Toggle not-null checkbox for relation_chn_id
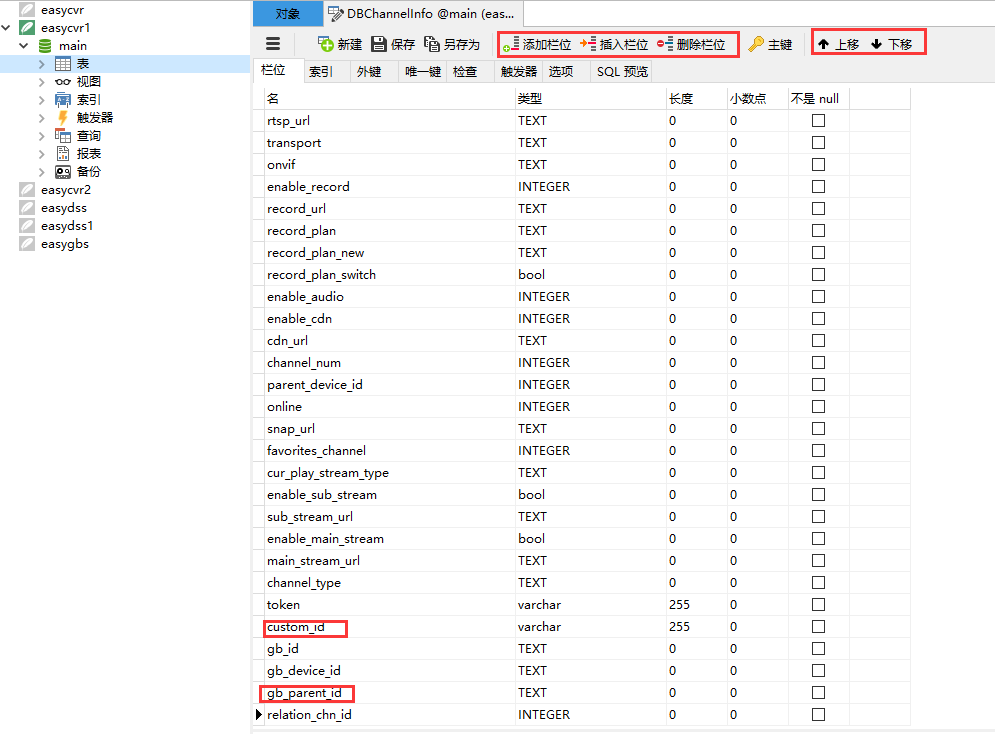Image resolution: width=995 pixels, height=734 pixels. click(x=819, y=714)
